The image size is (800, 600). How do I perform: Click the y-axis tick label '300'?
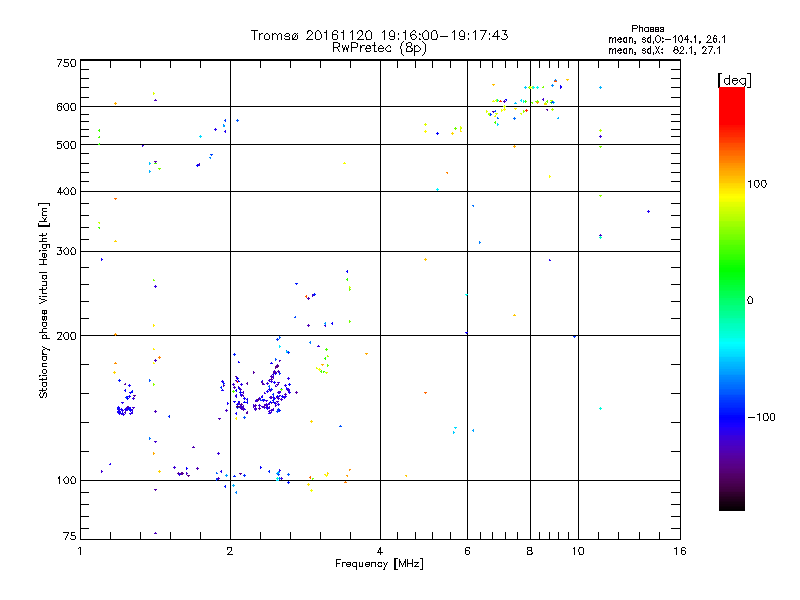point(66,252)
